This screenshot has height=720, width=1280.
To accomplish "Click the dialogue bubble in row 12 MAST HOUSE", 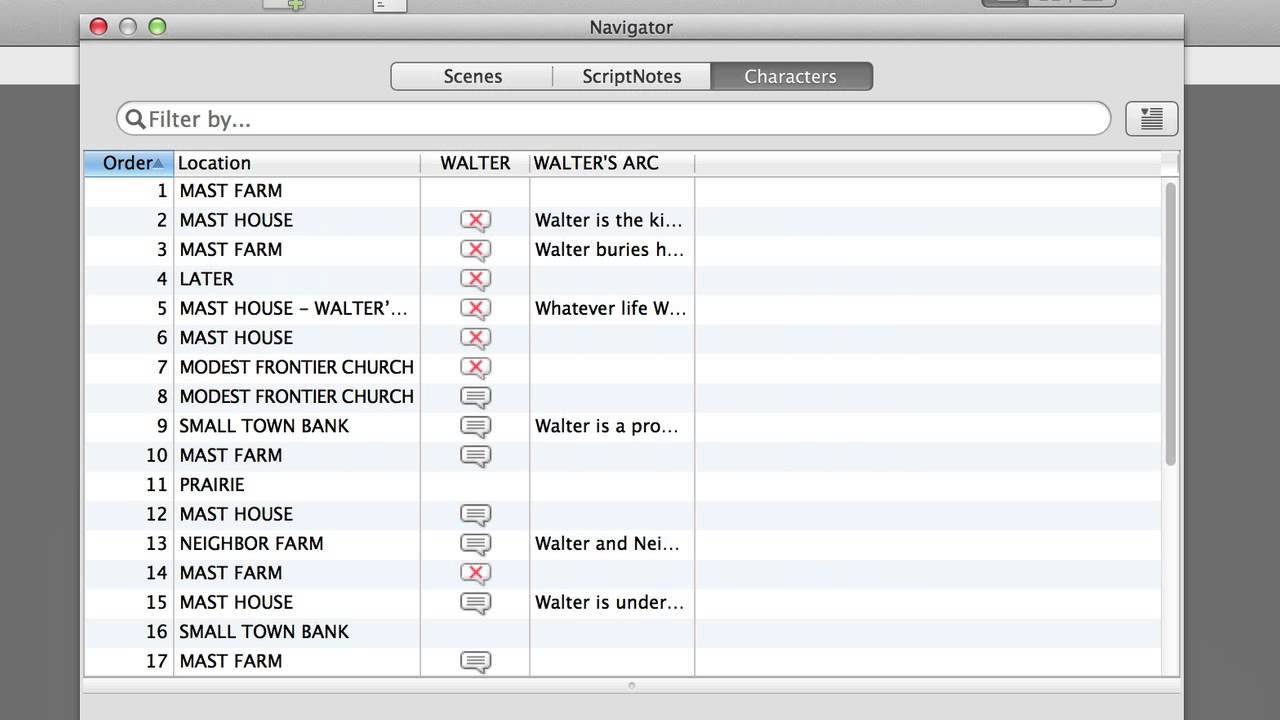I will coord(475,515).
